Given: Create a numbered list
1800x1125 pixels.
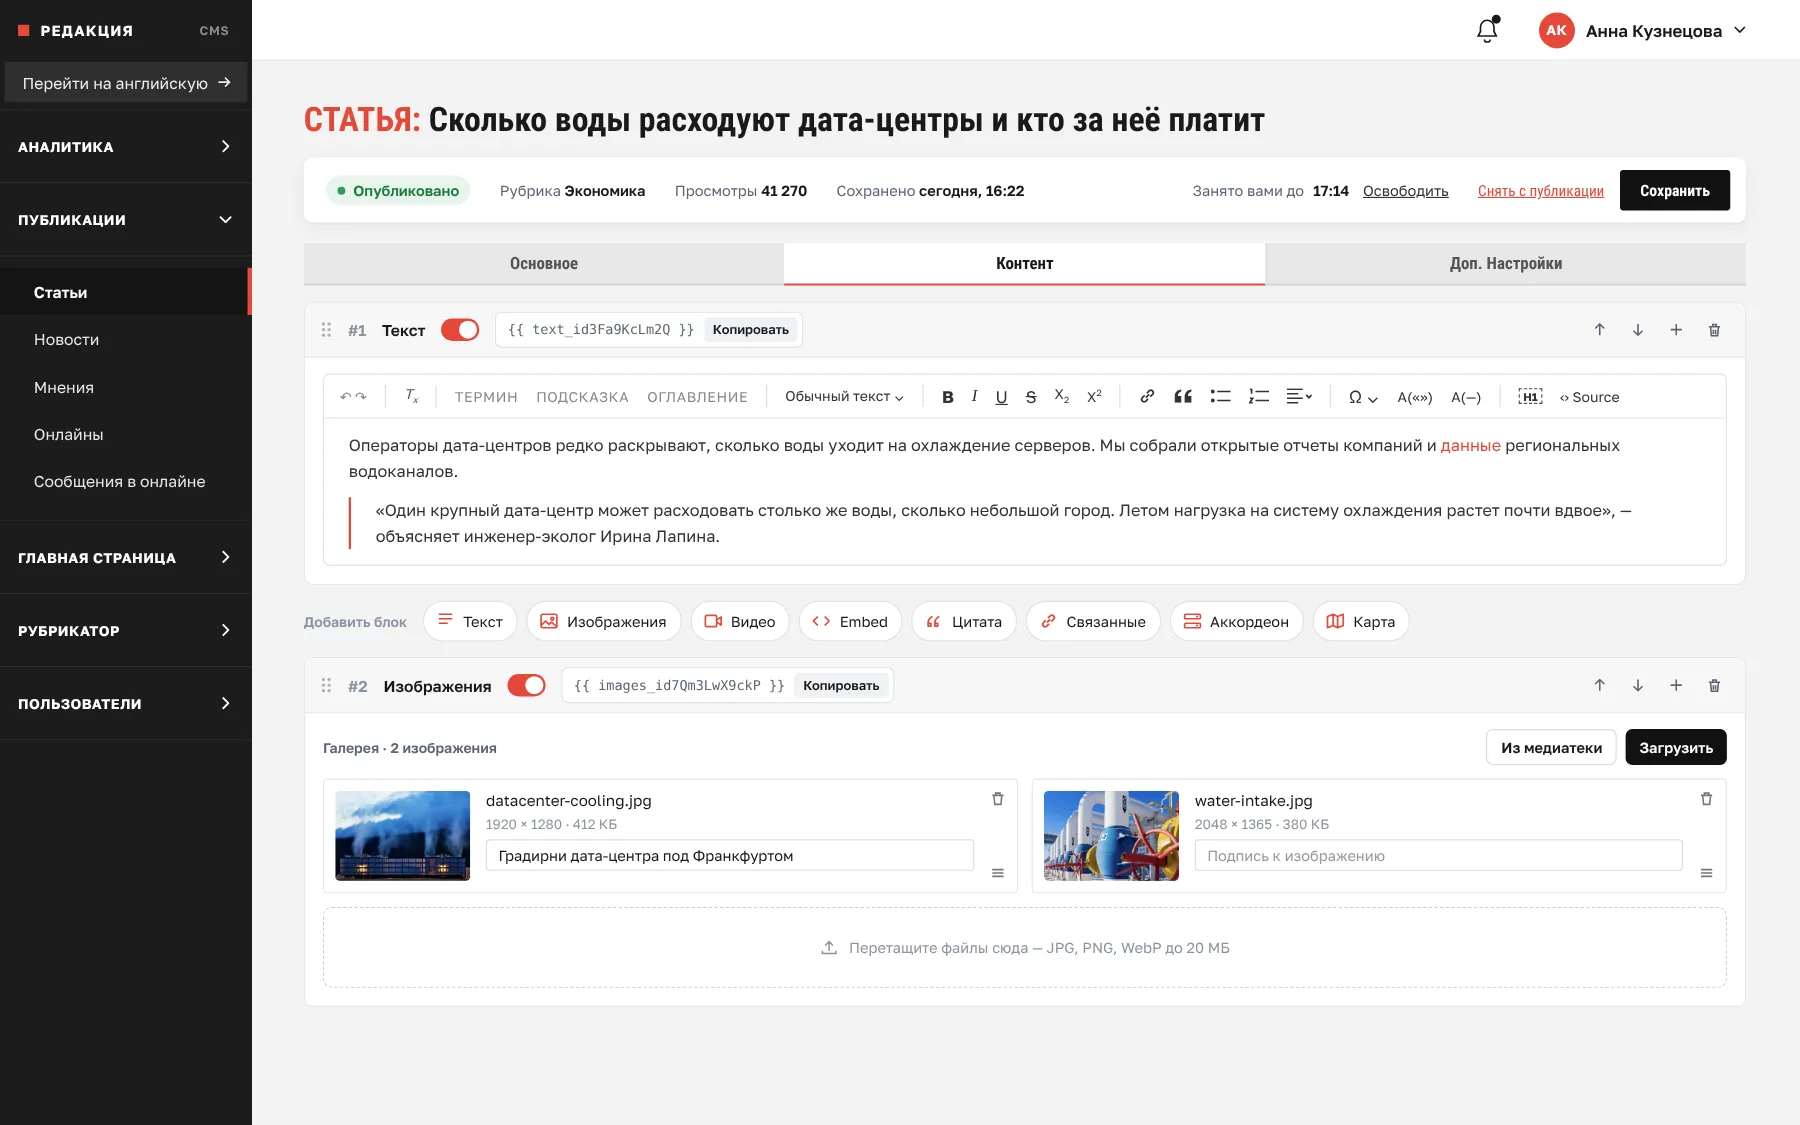Looking at the screenshot, I should tap(1258, 397).
